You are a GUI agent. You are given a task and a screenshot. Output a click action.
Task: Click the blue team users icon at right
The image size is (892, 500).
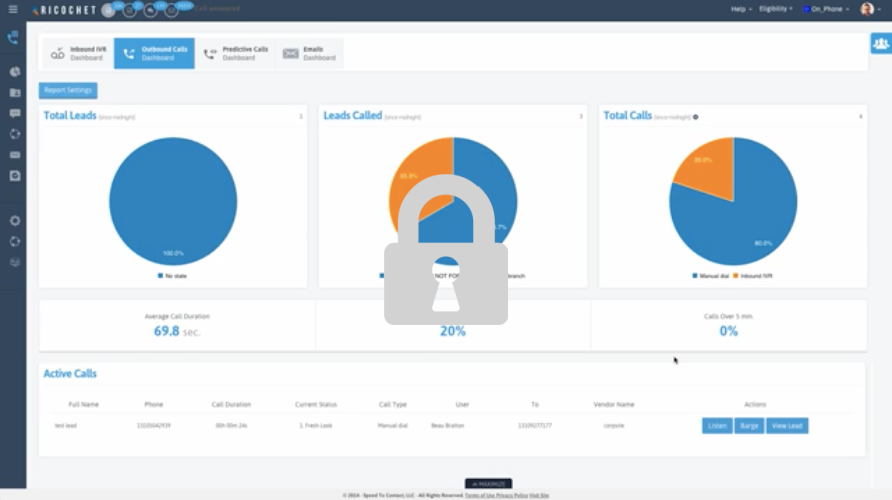click(880, 44)
